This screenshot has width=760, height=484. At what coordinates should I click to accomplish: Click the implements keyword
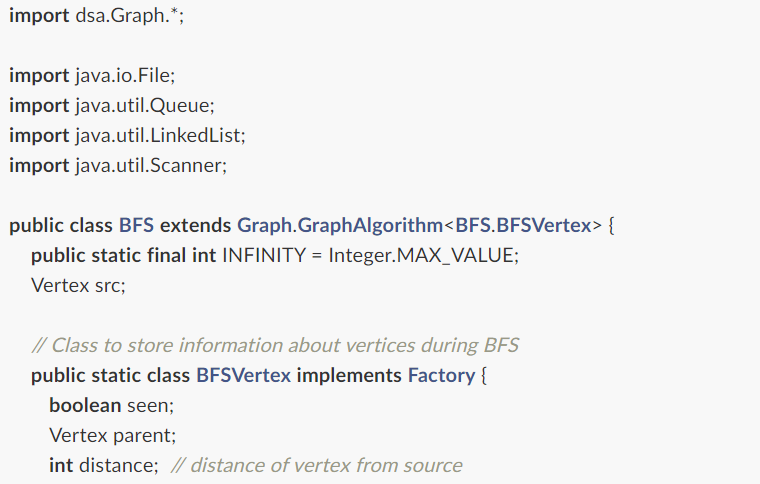[349, 376]
